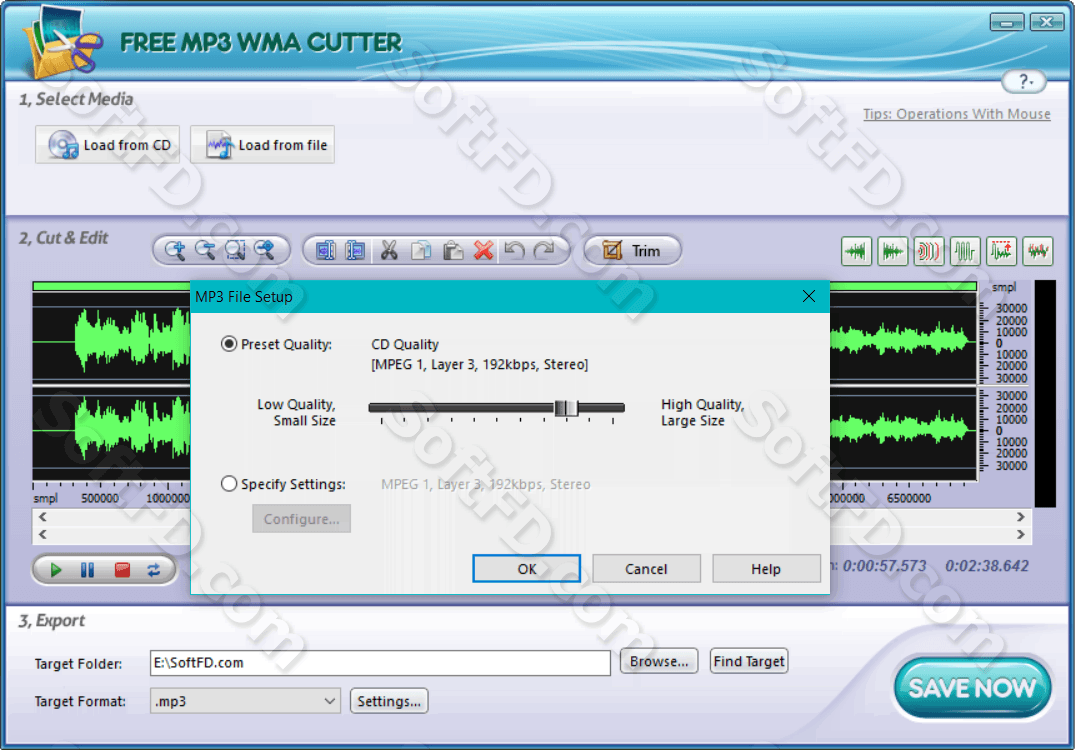Open the help question mark menu
1076x750 pixels.
(x=1024, y=82)
